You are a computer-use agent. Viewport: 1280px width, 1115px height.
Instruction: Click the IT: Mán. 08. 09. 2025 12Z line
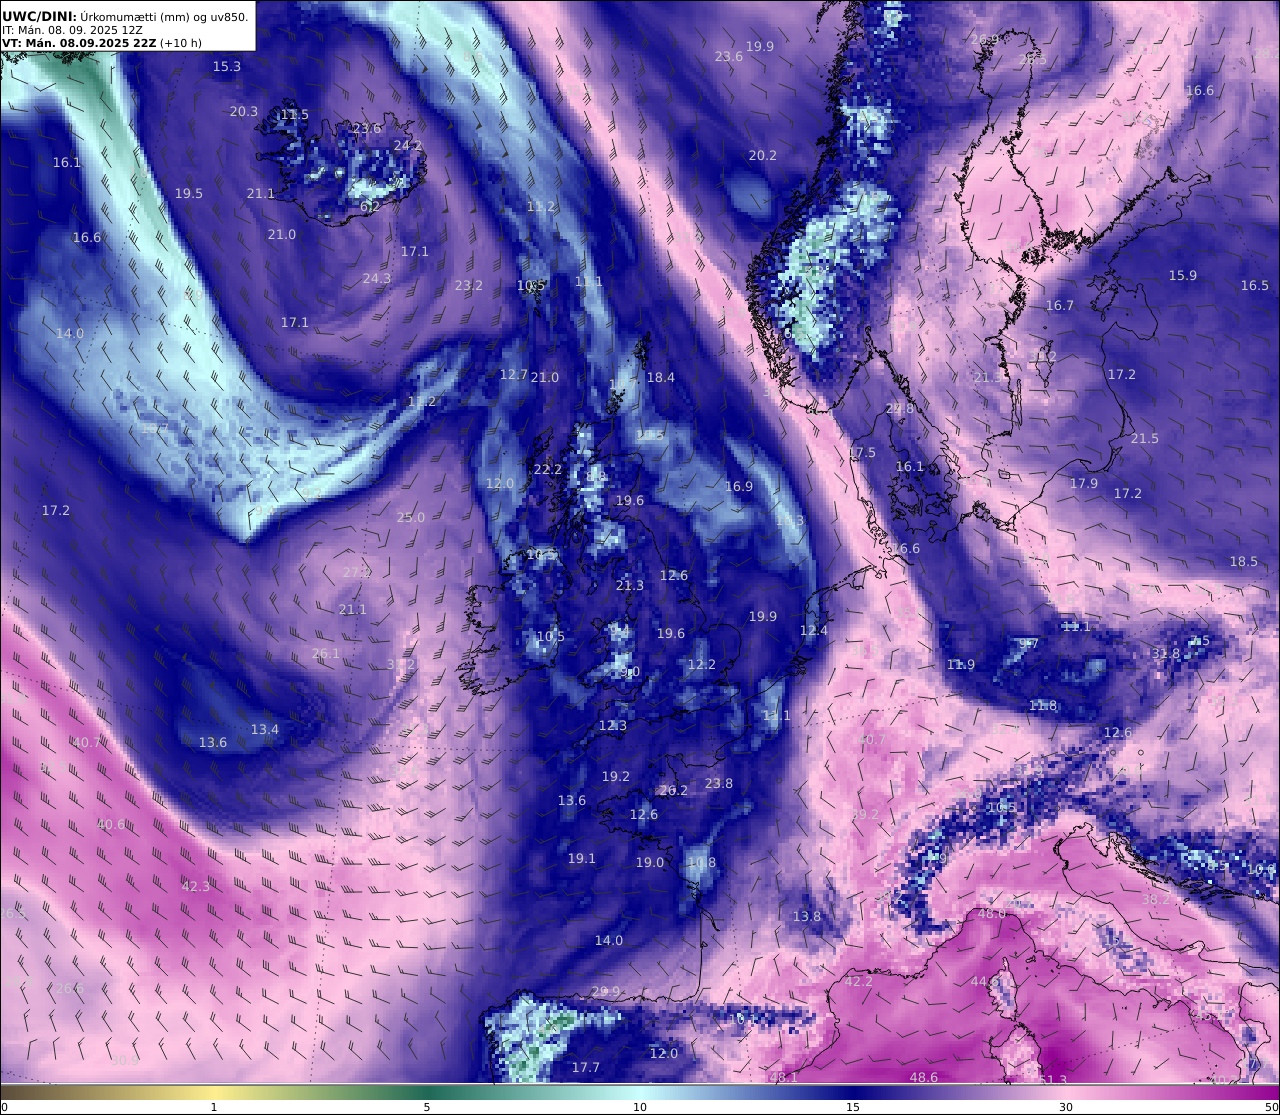point(72,30)
